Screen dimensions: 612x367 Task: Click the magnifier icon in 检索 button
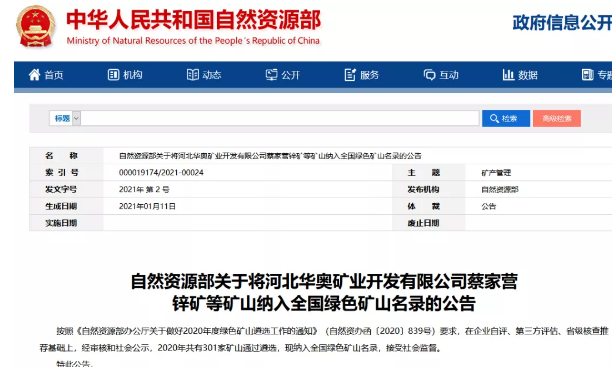(494, 118)
